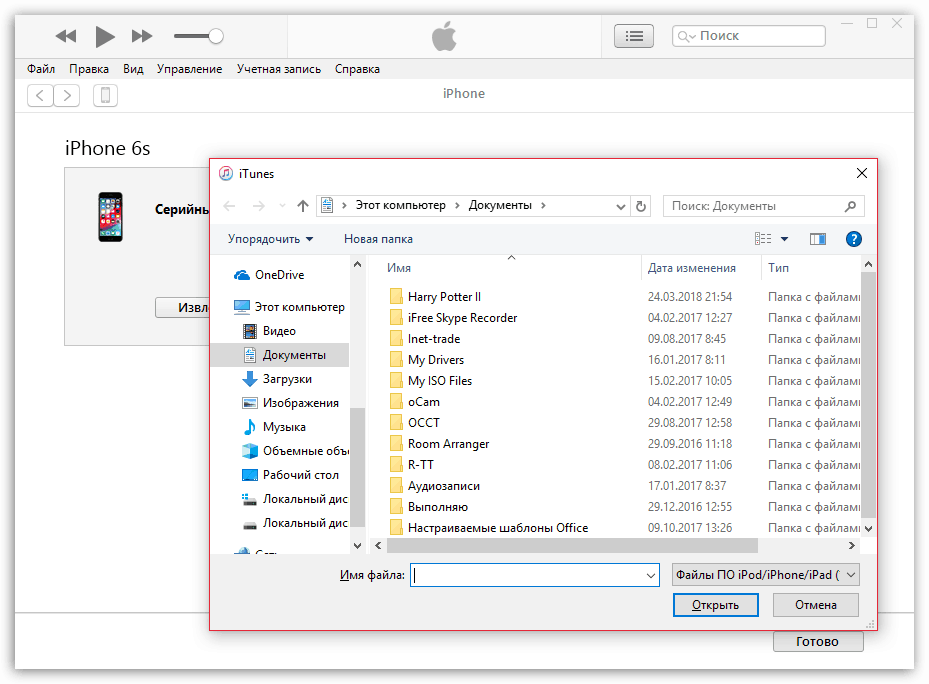Toggle the preview pane icon
Viewport: 929px width, 684px height.
pyautogui.click(x=818, y=239)
